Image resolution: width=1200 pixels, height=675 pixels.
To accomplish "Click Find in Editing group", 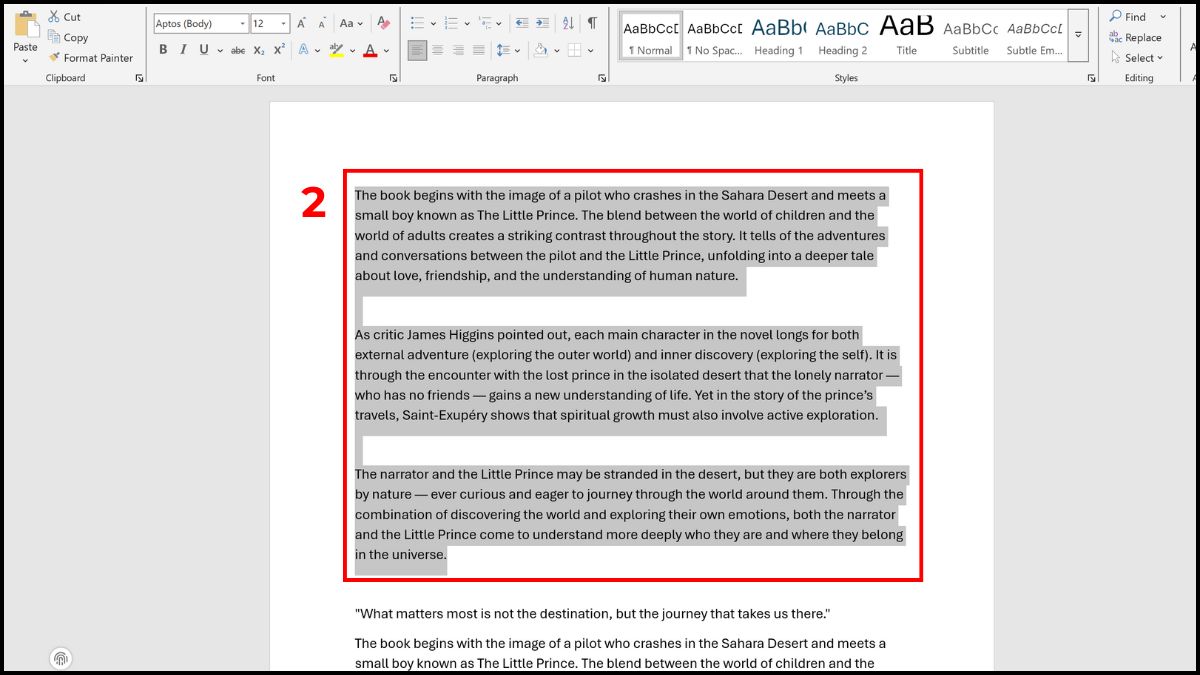I will 1128,17.
